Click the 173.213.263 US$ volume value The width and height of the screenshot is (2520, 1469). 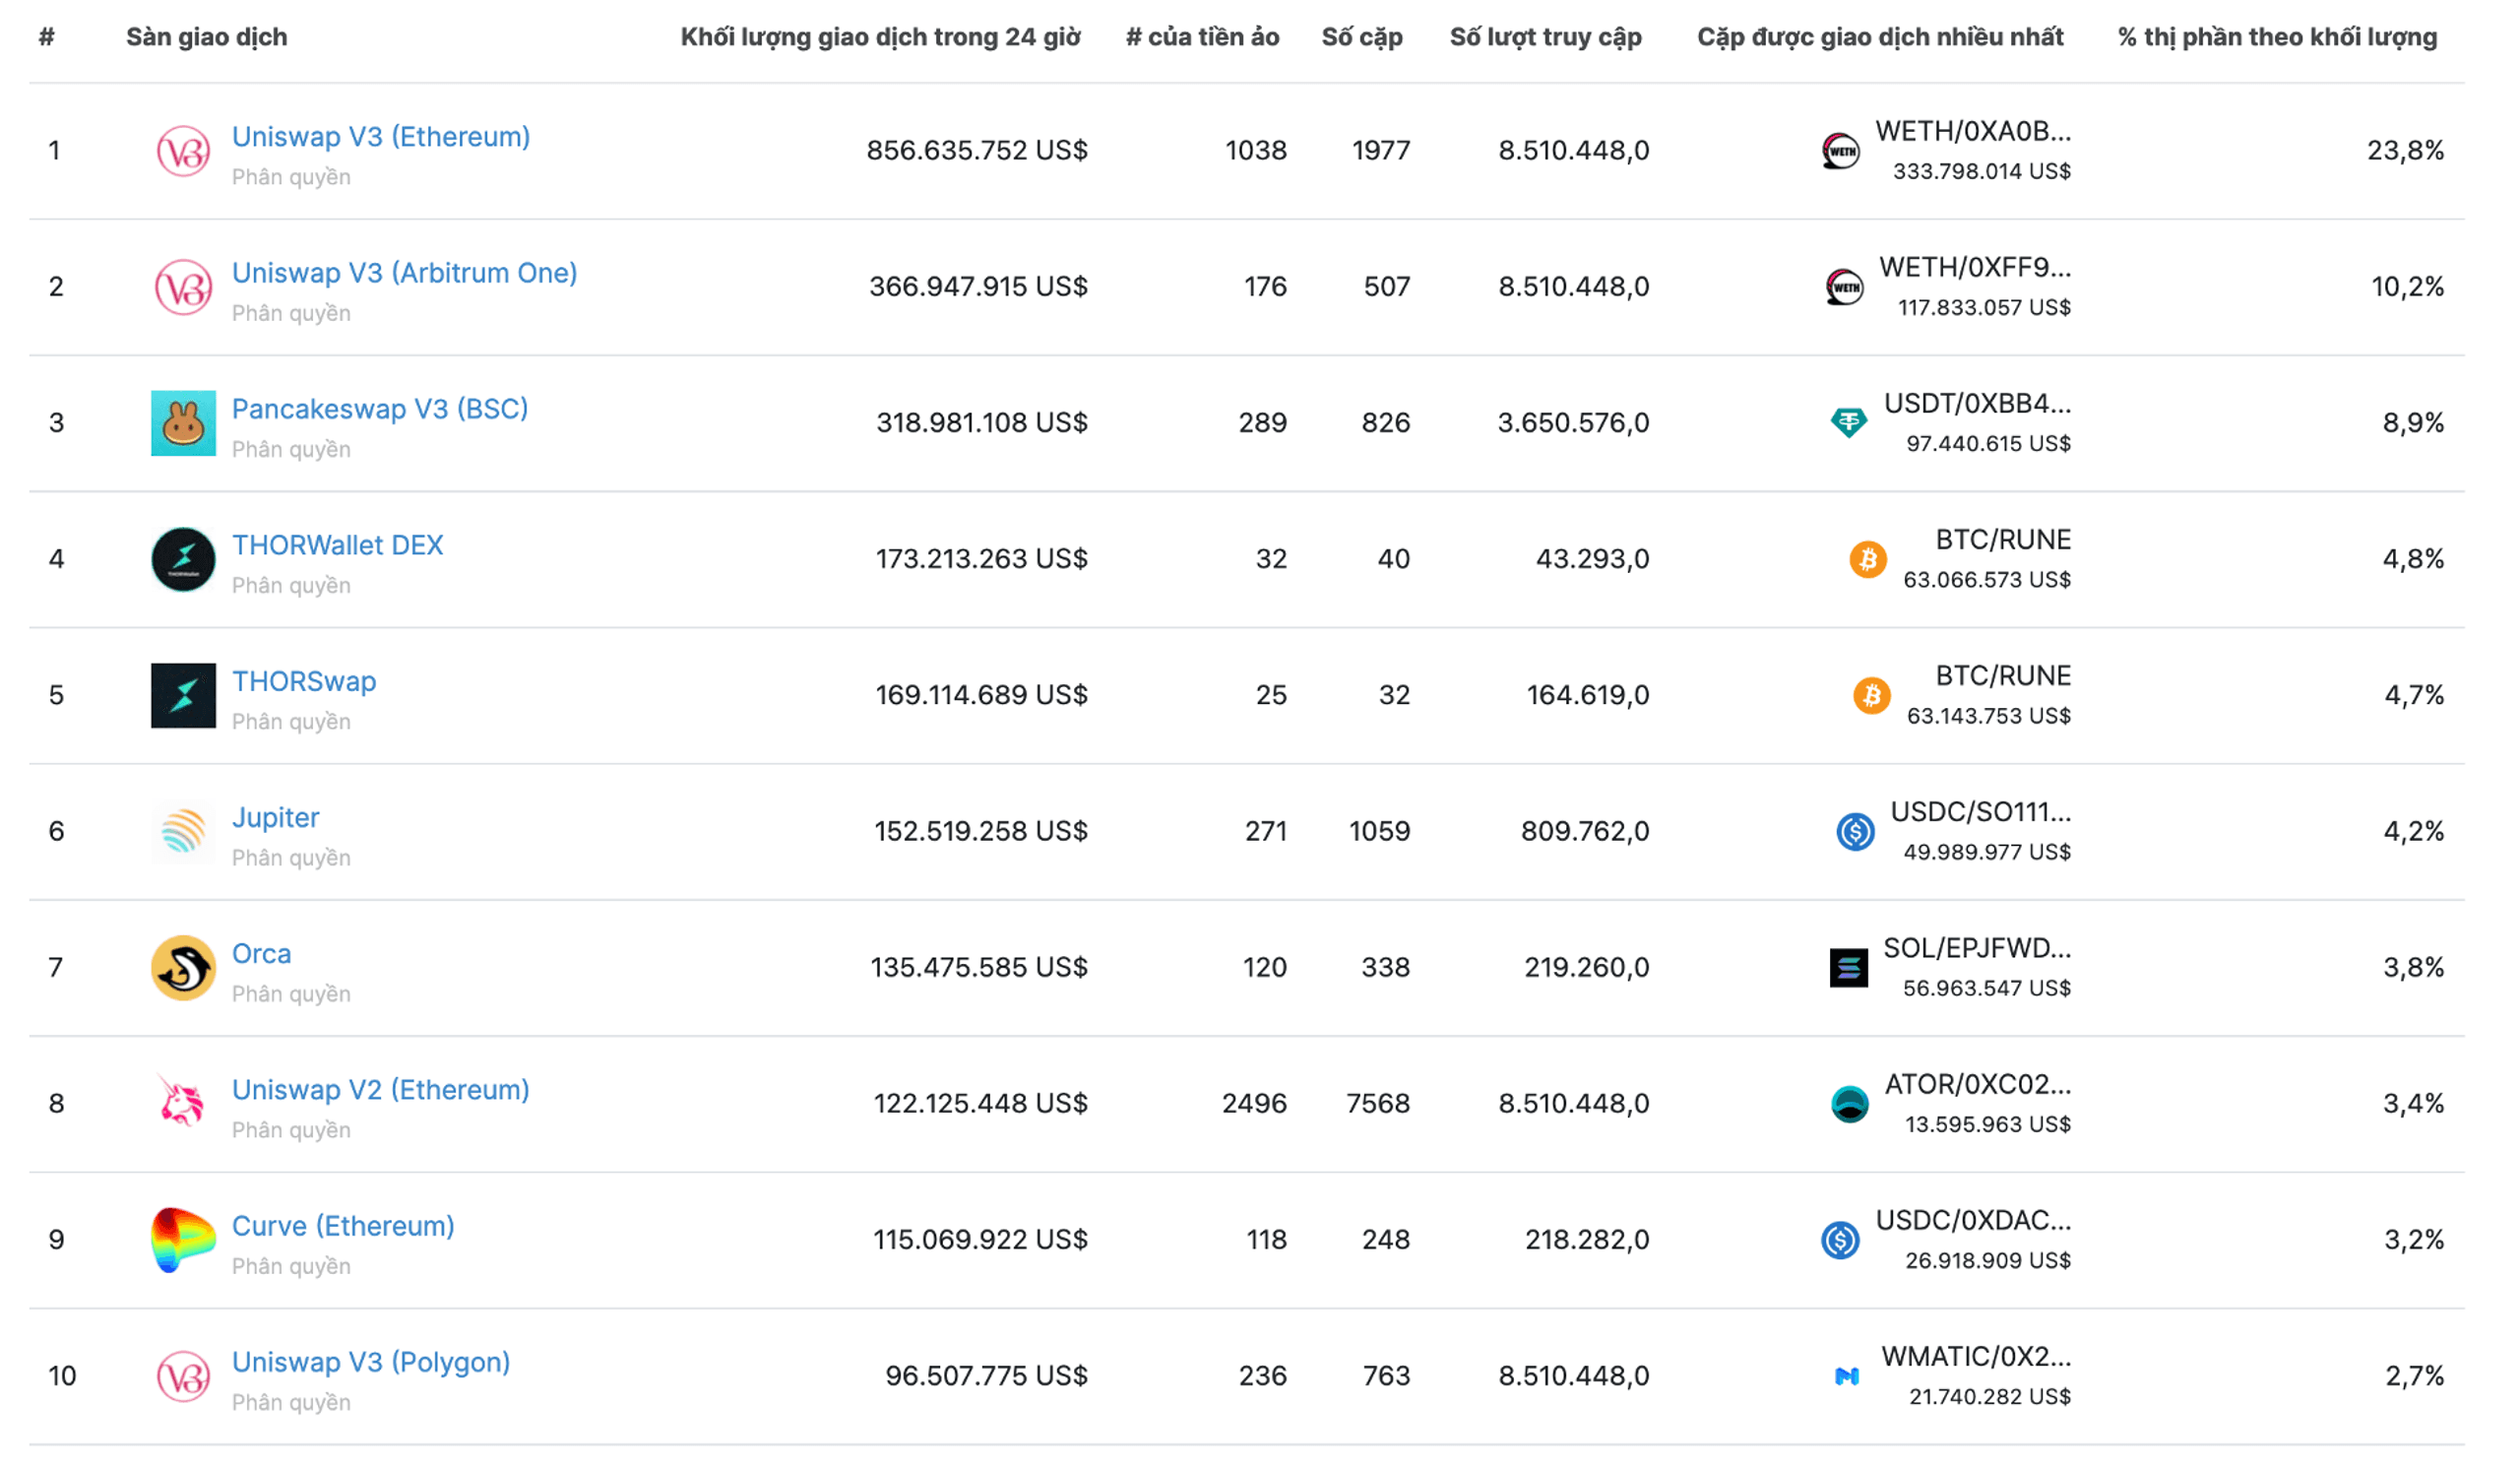[983, 559]
